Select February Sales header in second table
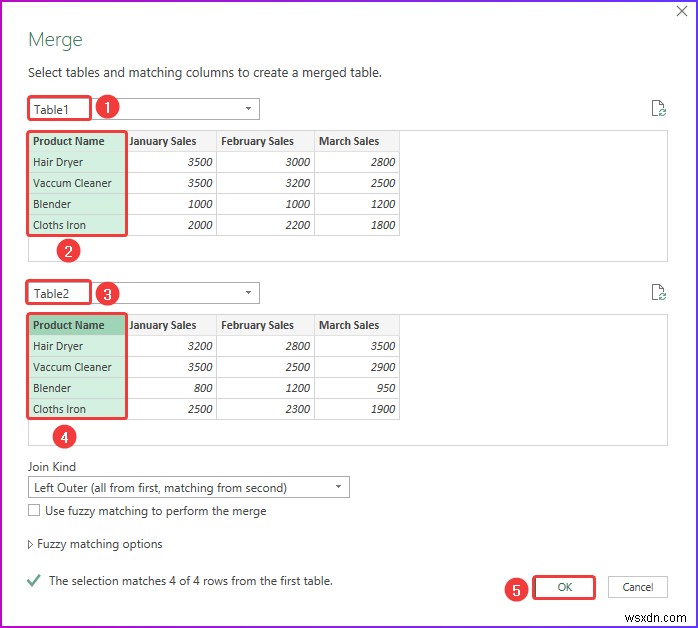 coord(257,325)
